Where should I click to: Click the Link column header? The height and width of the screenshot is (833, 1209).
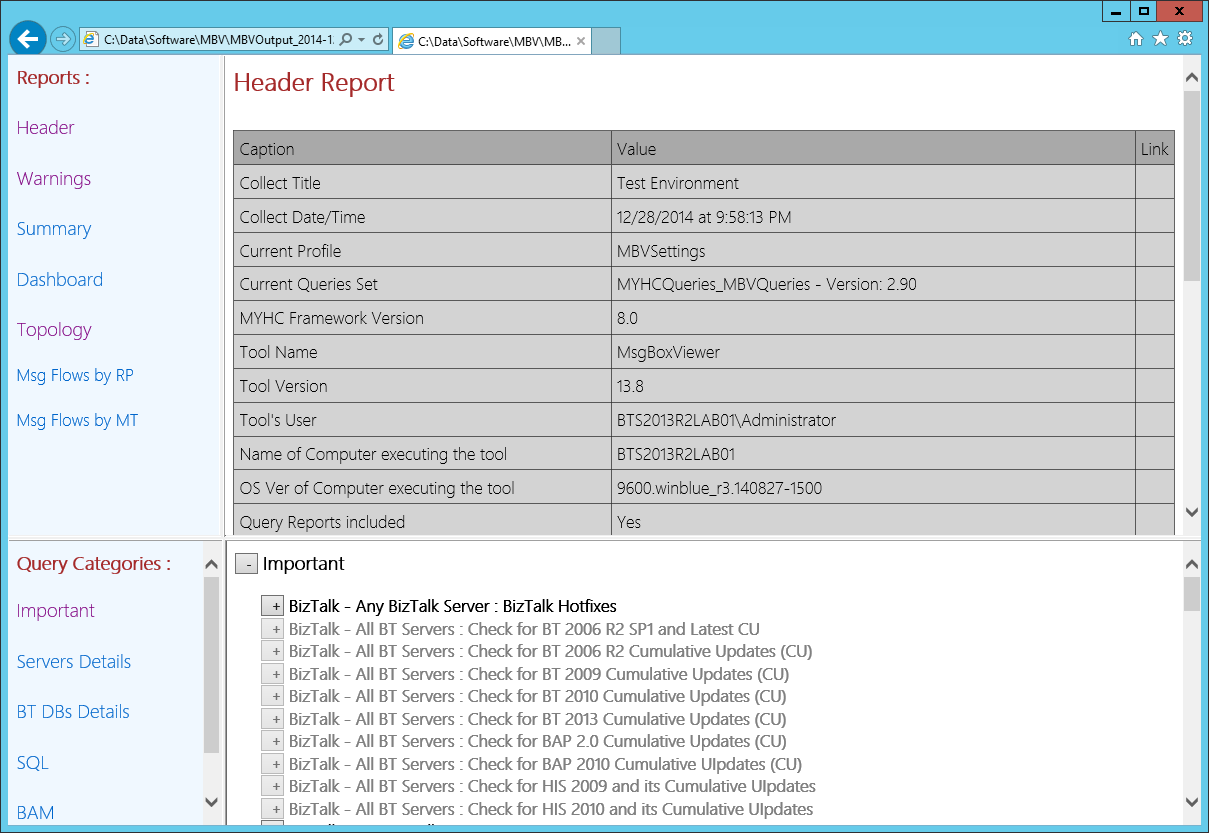click(x=1155, y=148)
